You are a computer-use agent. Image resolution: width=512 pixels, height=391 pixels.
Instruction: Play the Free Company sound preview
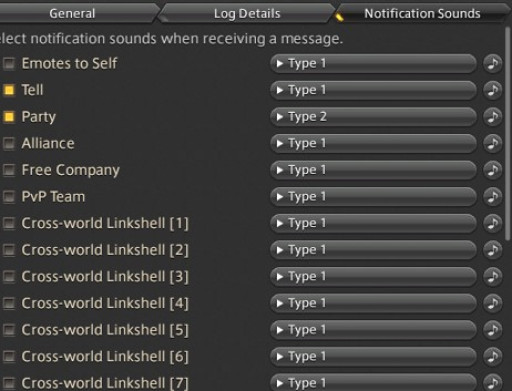(493, 170)
